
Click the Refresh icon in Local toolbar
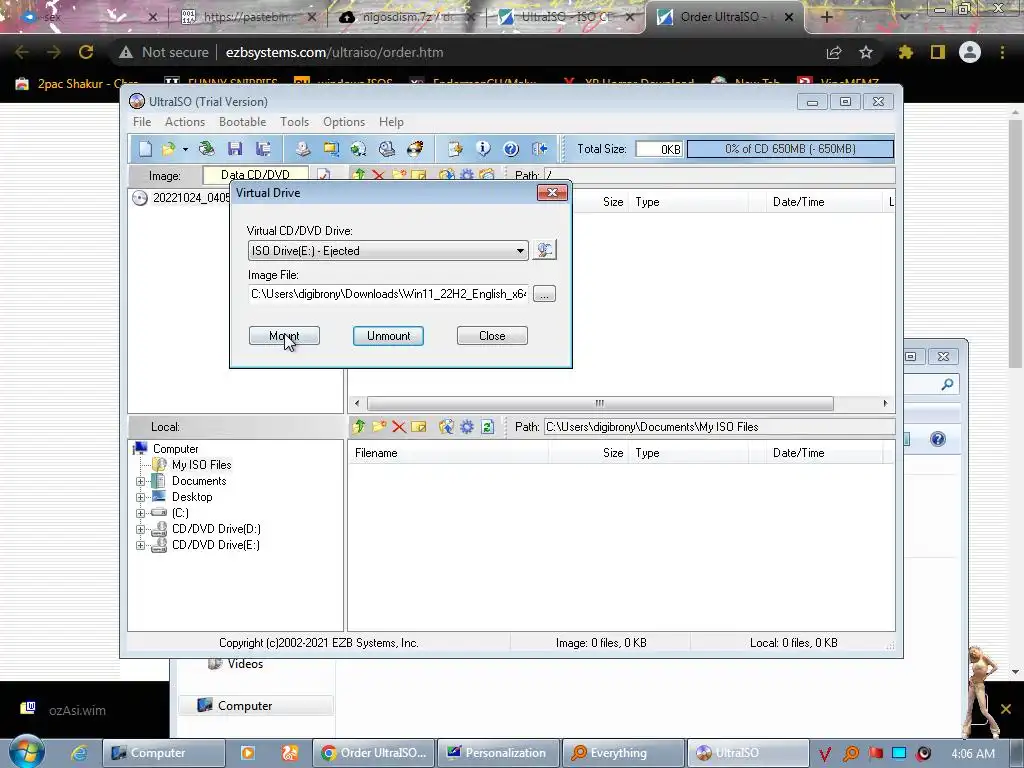(487, 427)
